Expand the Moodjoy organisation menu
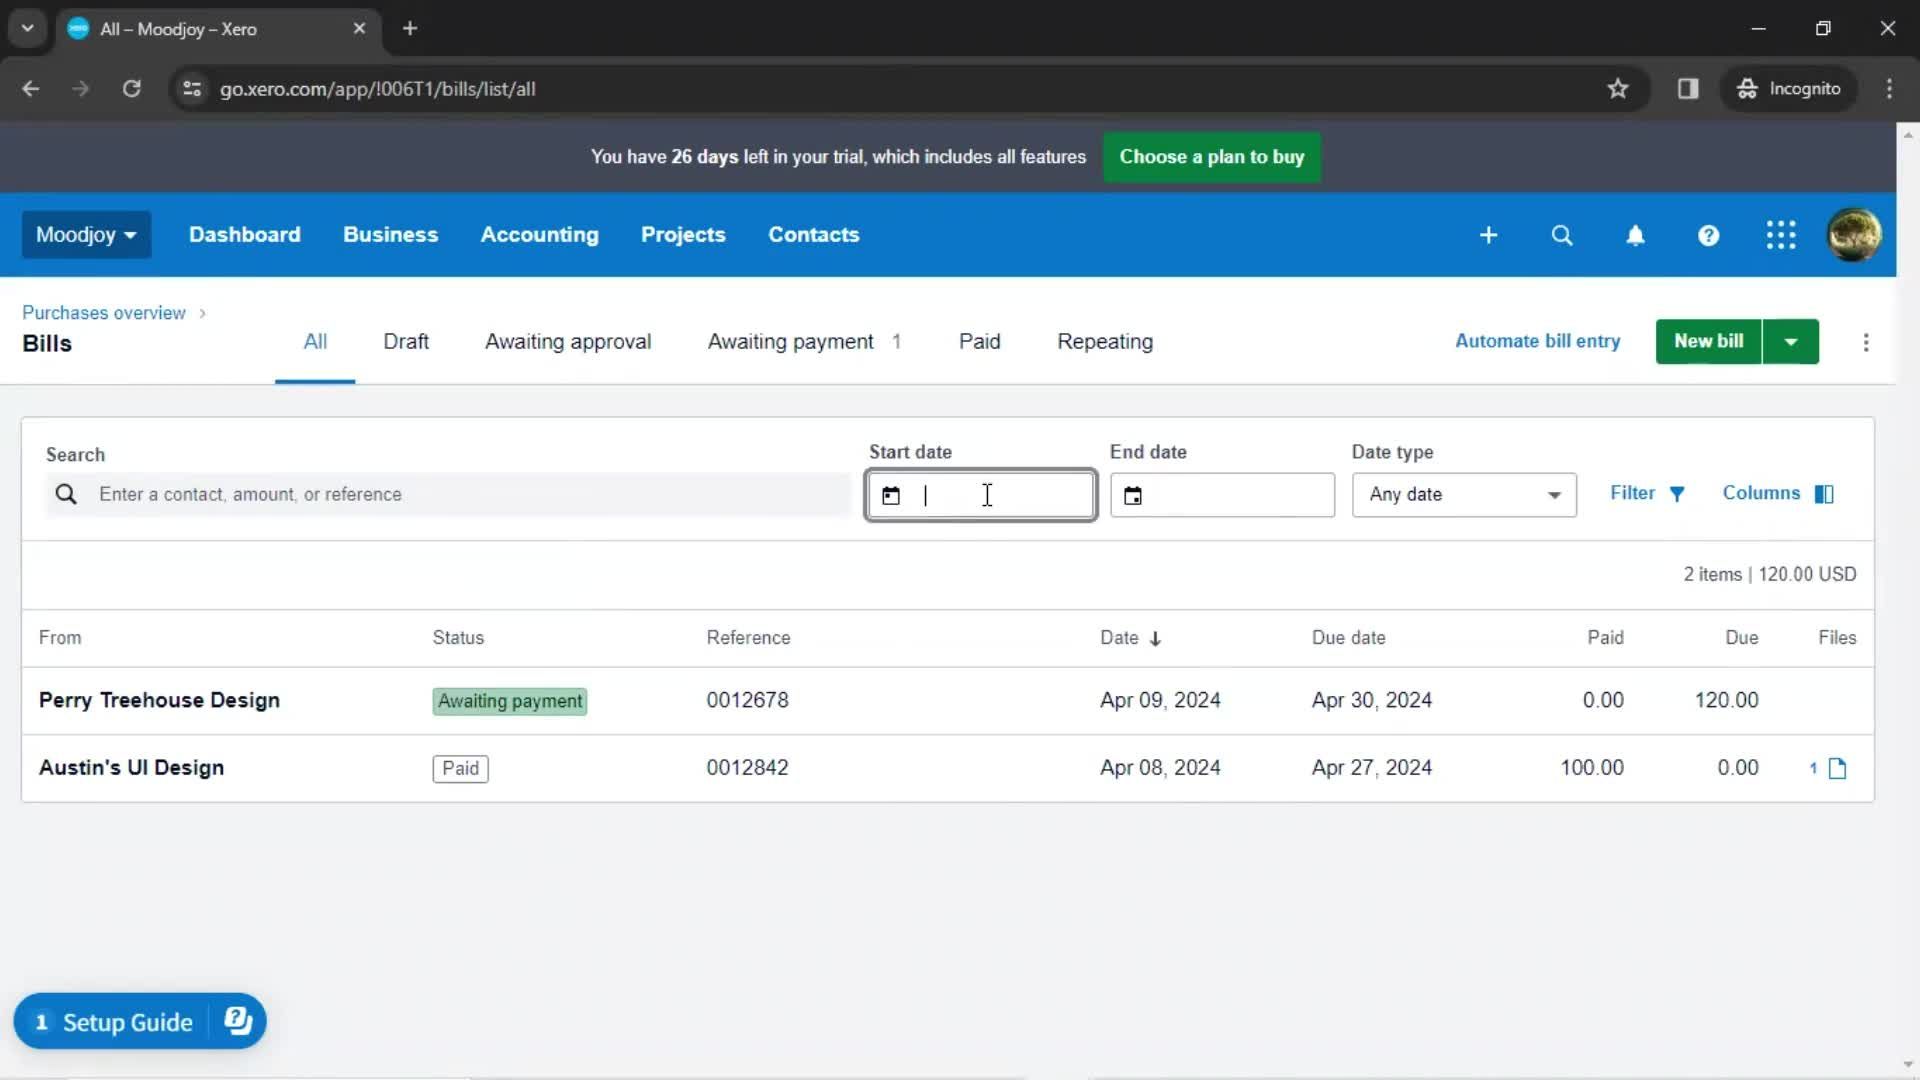The image size is (1920, 1080). 86,235
